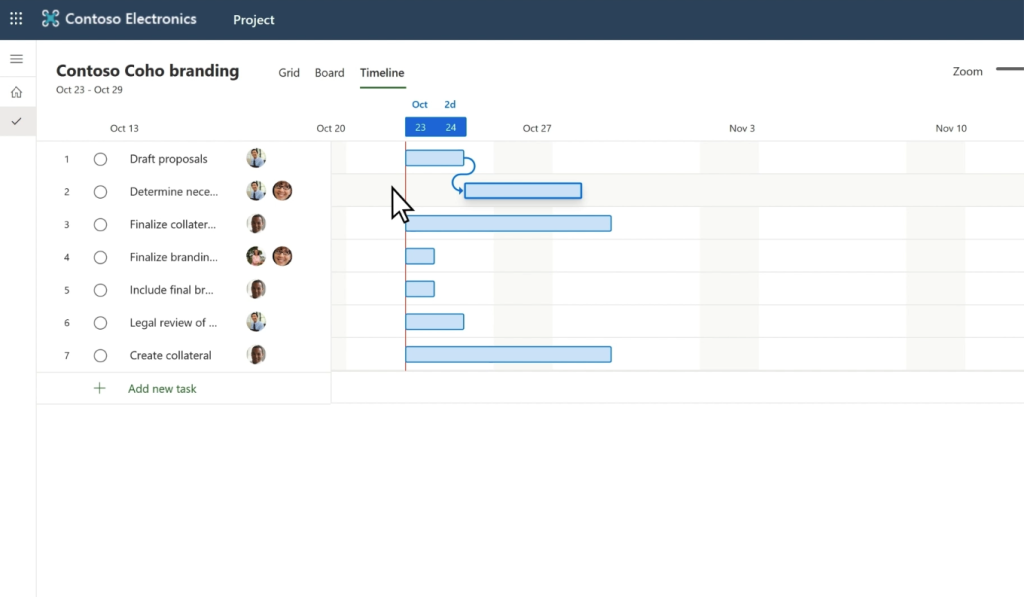
Task: Open Mitchell's avatar on Draft proposals
Action: 256,158
